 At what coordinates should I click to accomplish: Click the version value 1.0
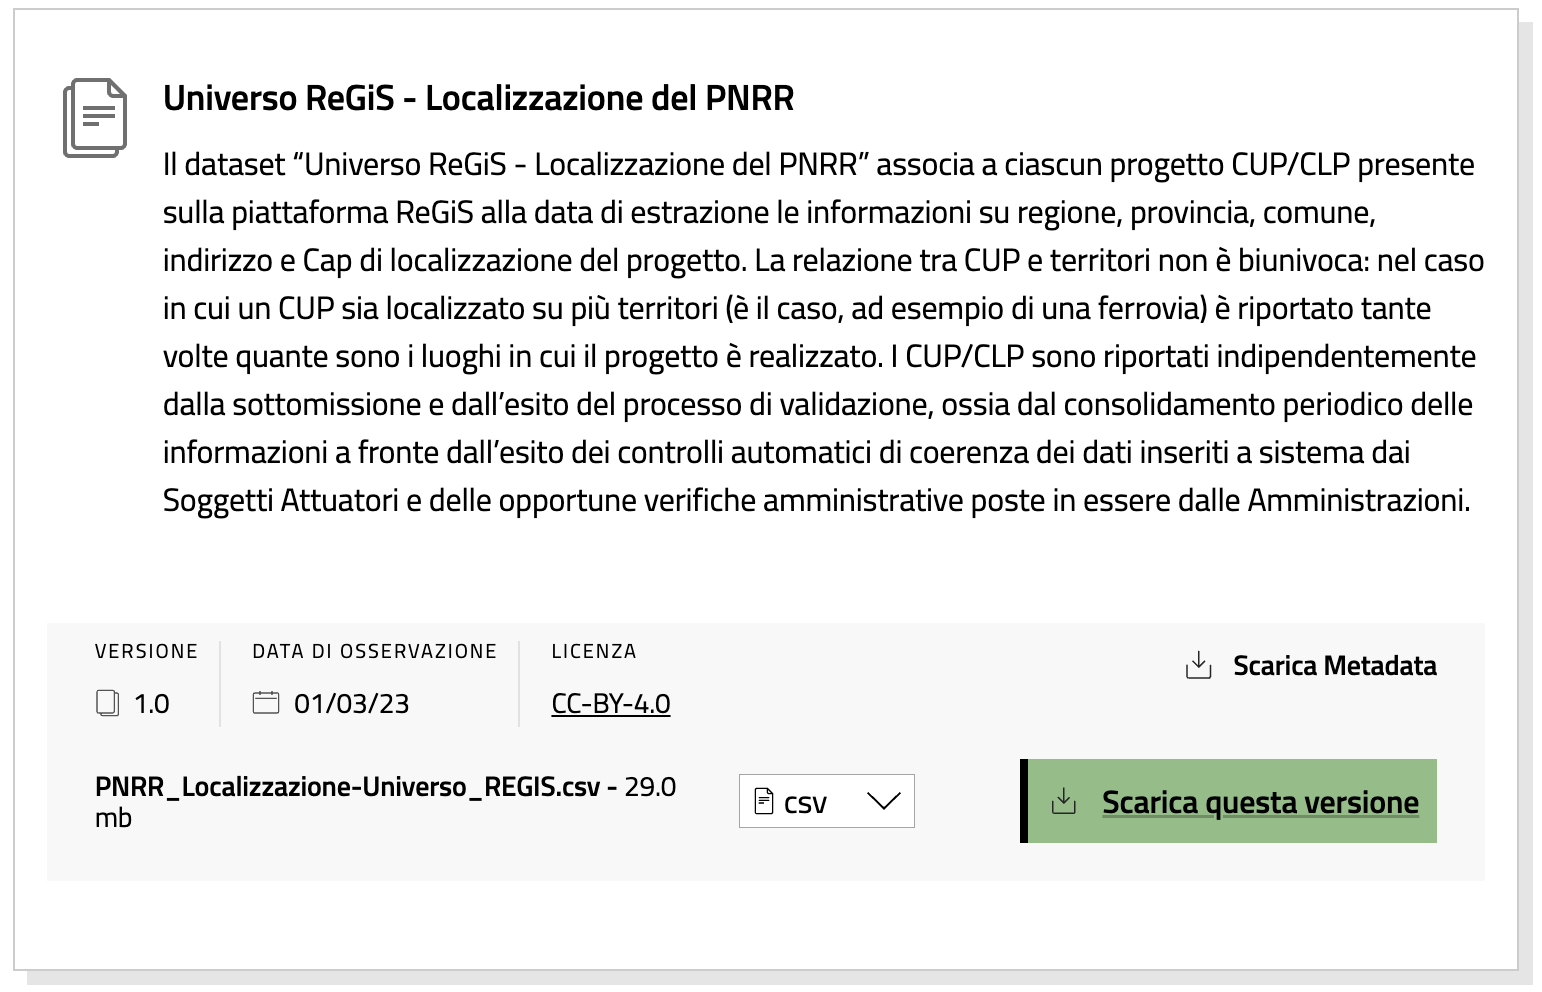(152, 704)
